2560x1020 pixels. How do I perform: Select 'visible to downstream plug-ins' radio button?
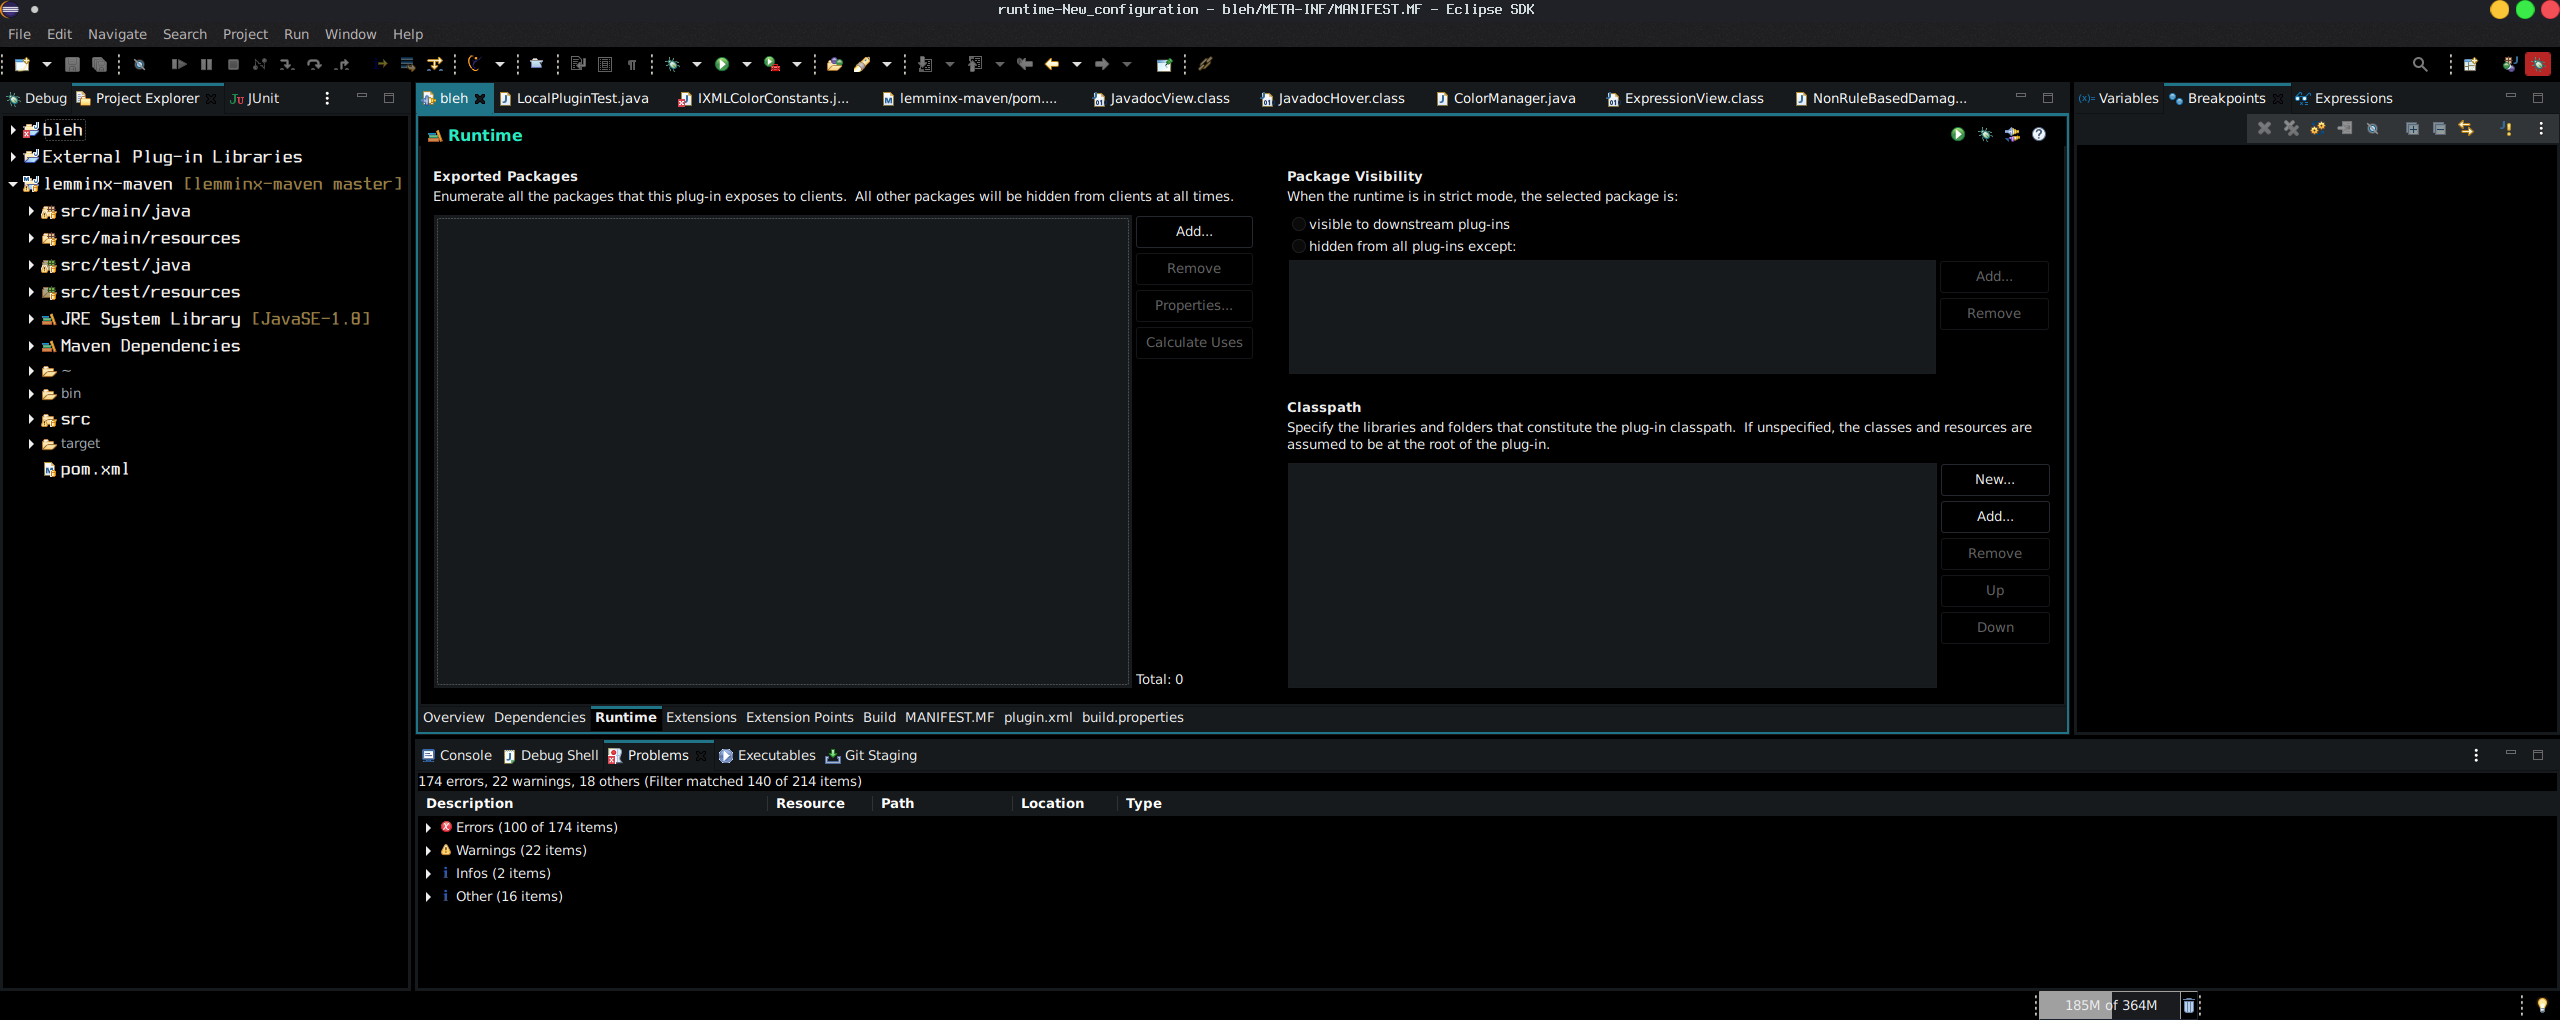pos(1299,224)
